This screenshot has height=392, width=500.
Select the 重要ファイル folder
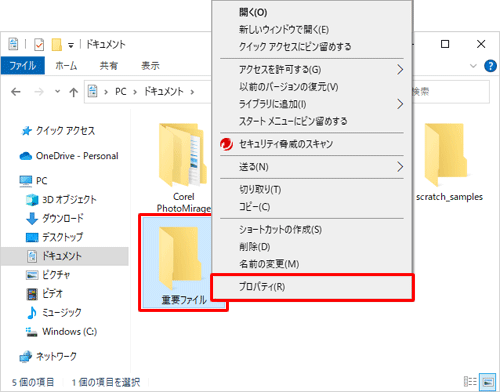(184, 263)
